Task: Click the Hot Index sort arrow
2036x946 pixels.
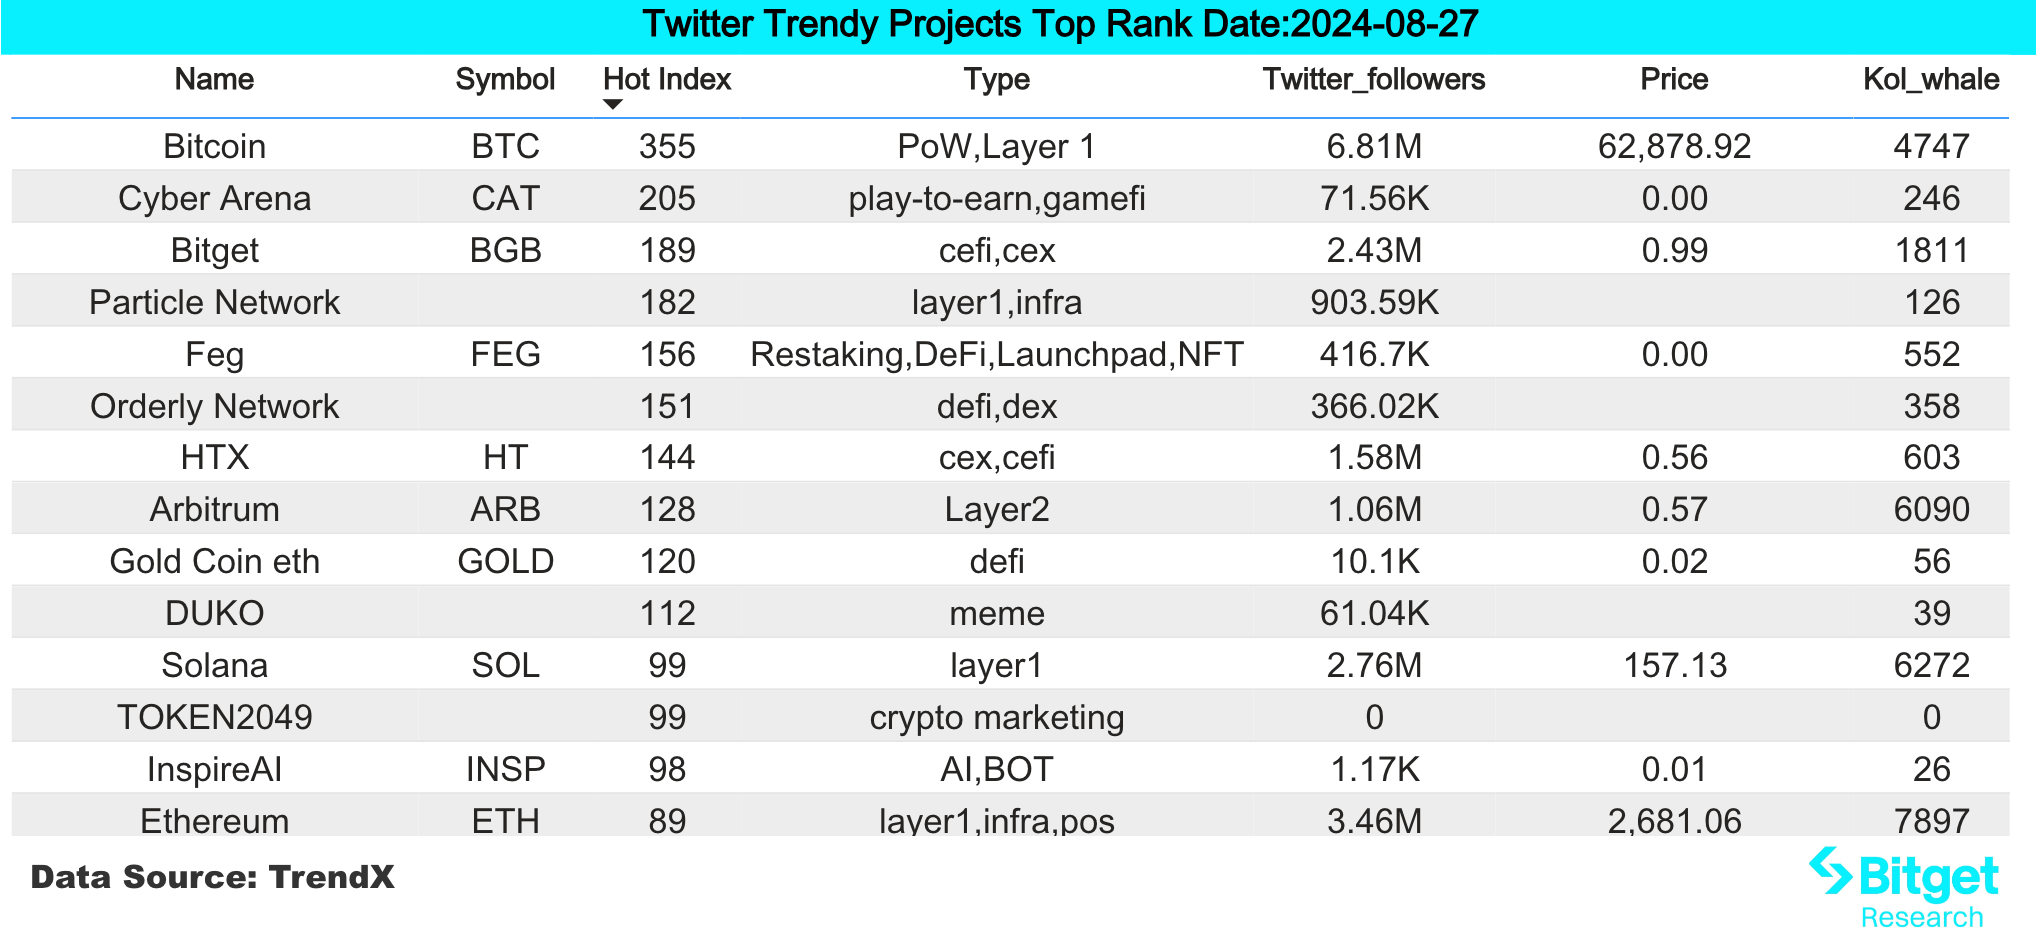Action: [x=613, y=105]
